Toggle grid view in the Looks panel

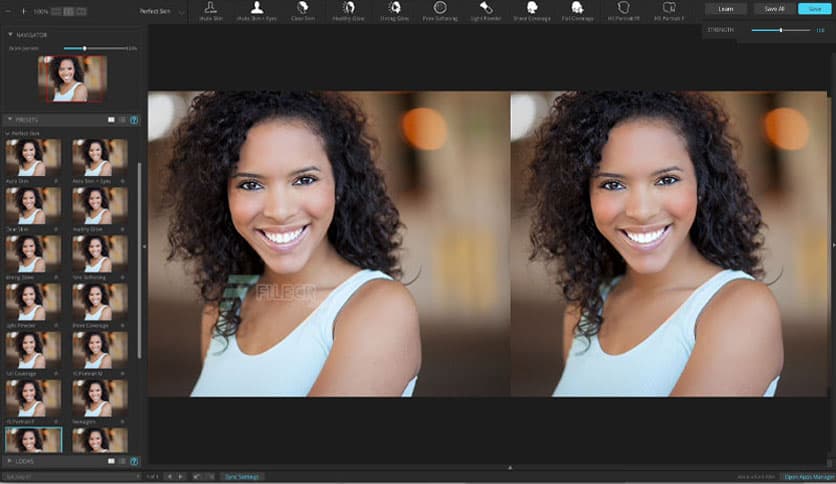[111, 461]
